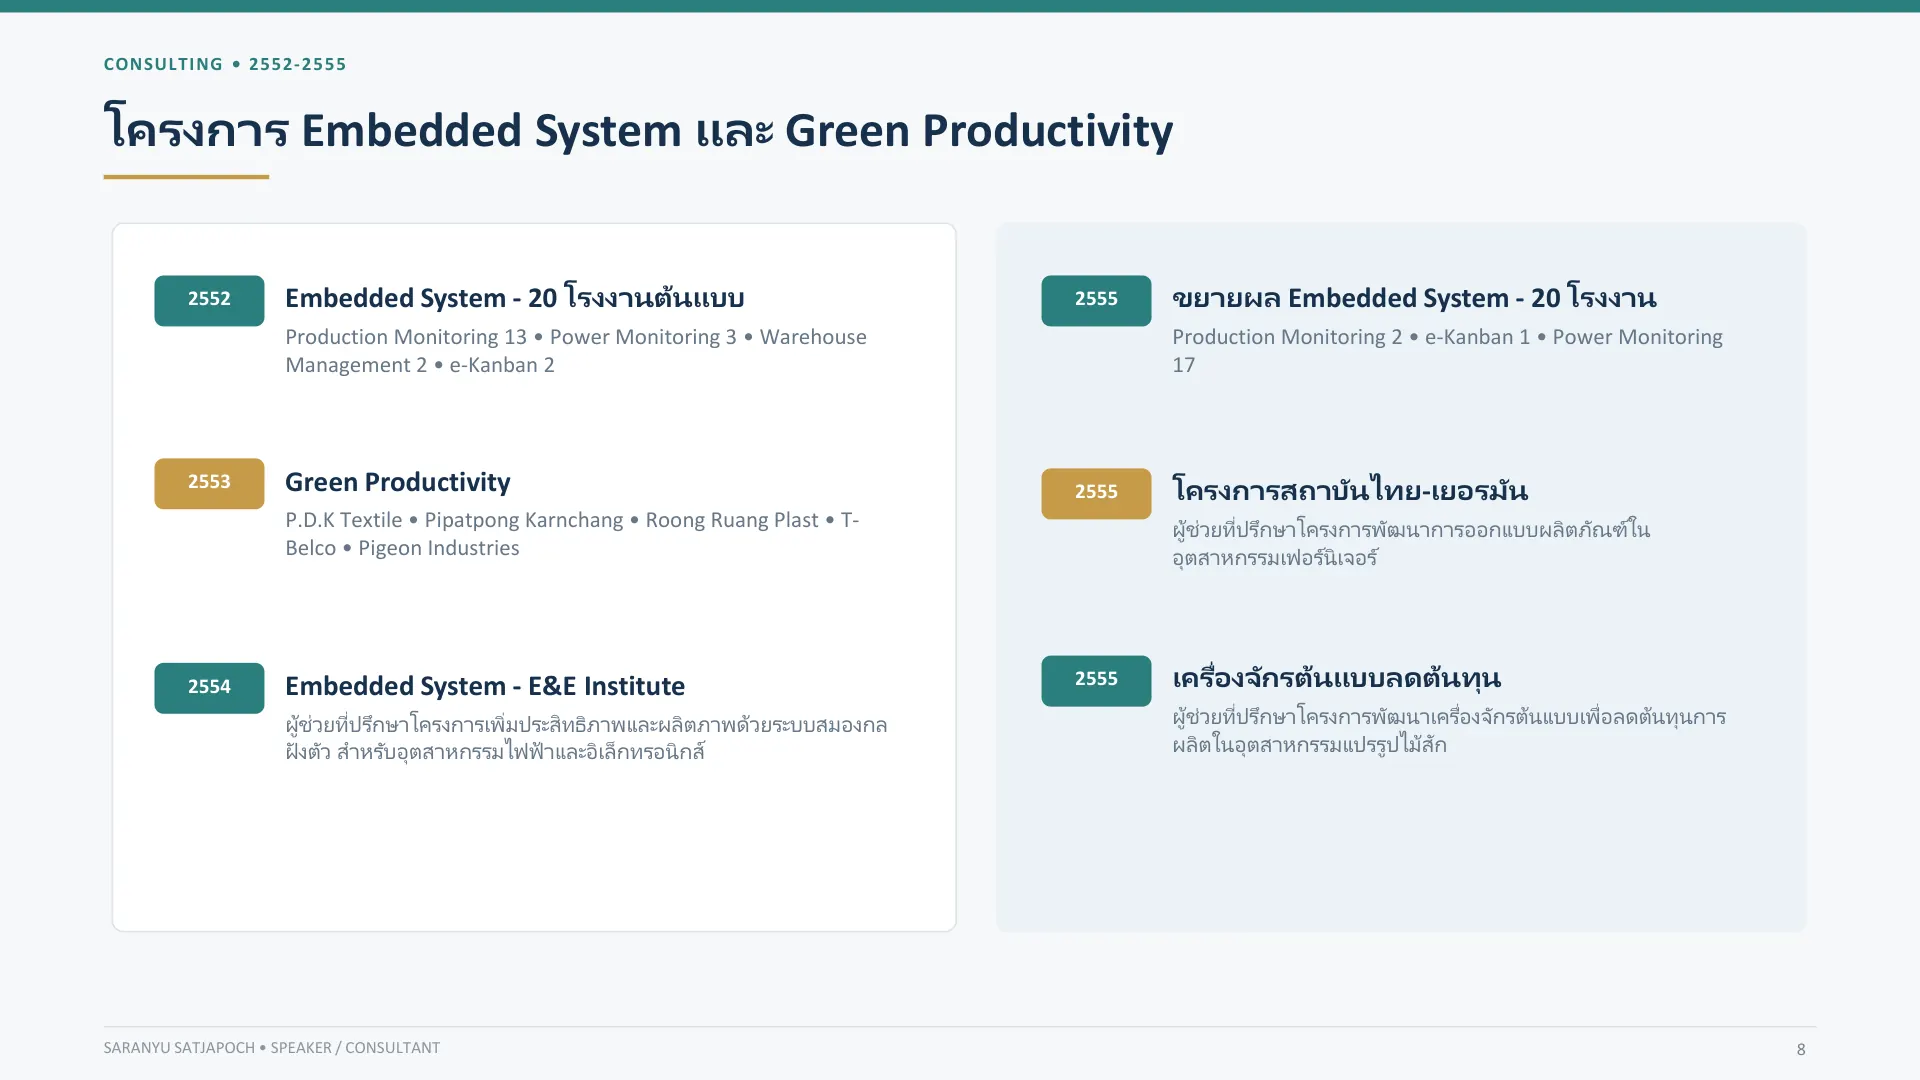
Task: Click the 2552 year badge
Action: (x=209, y=300)
